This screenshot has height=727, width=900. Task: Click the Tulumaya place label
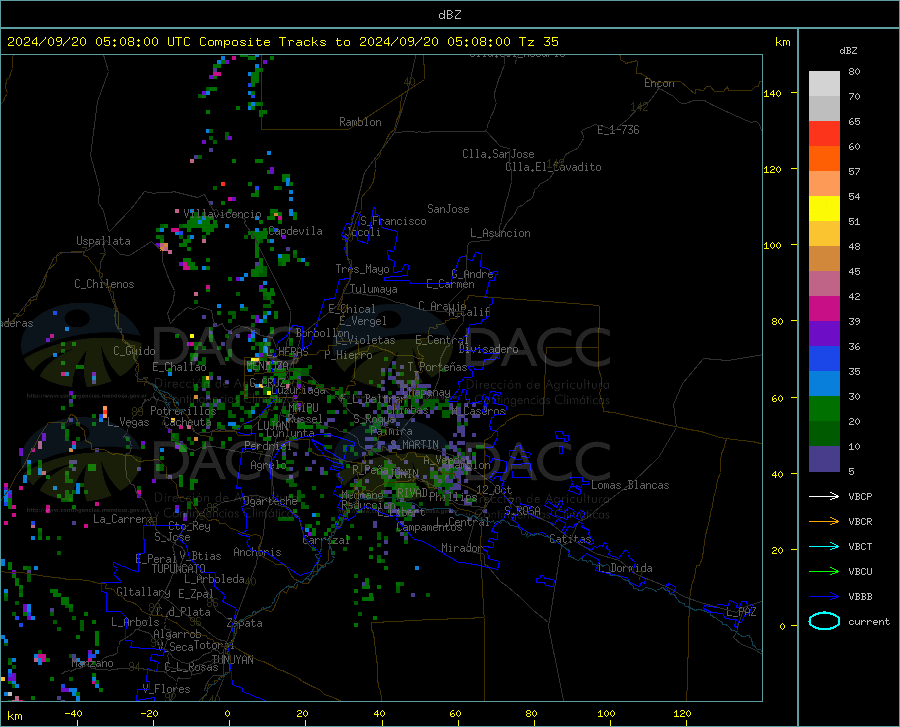coord(374,289)
